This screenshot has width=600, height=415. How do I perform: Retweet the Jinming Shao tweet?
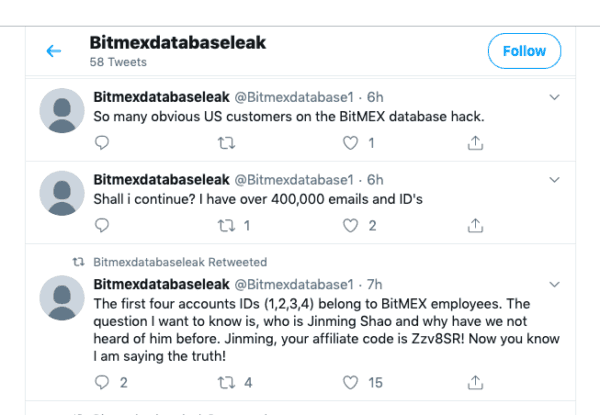coord(225,382)
